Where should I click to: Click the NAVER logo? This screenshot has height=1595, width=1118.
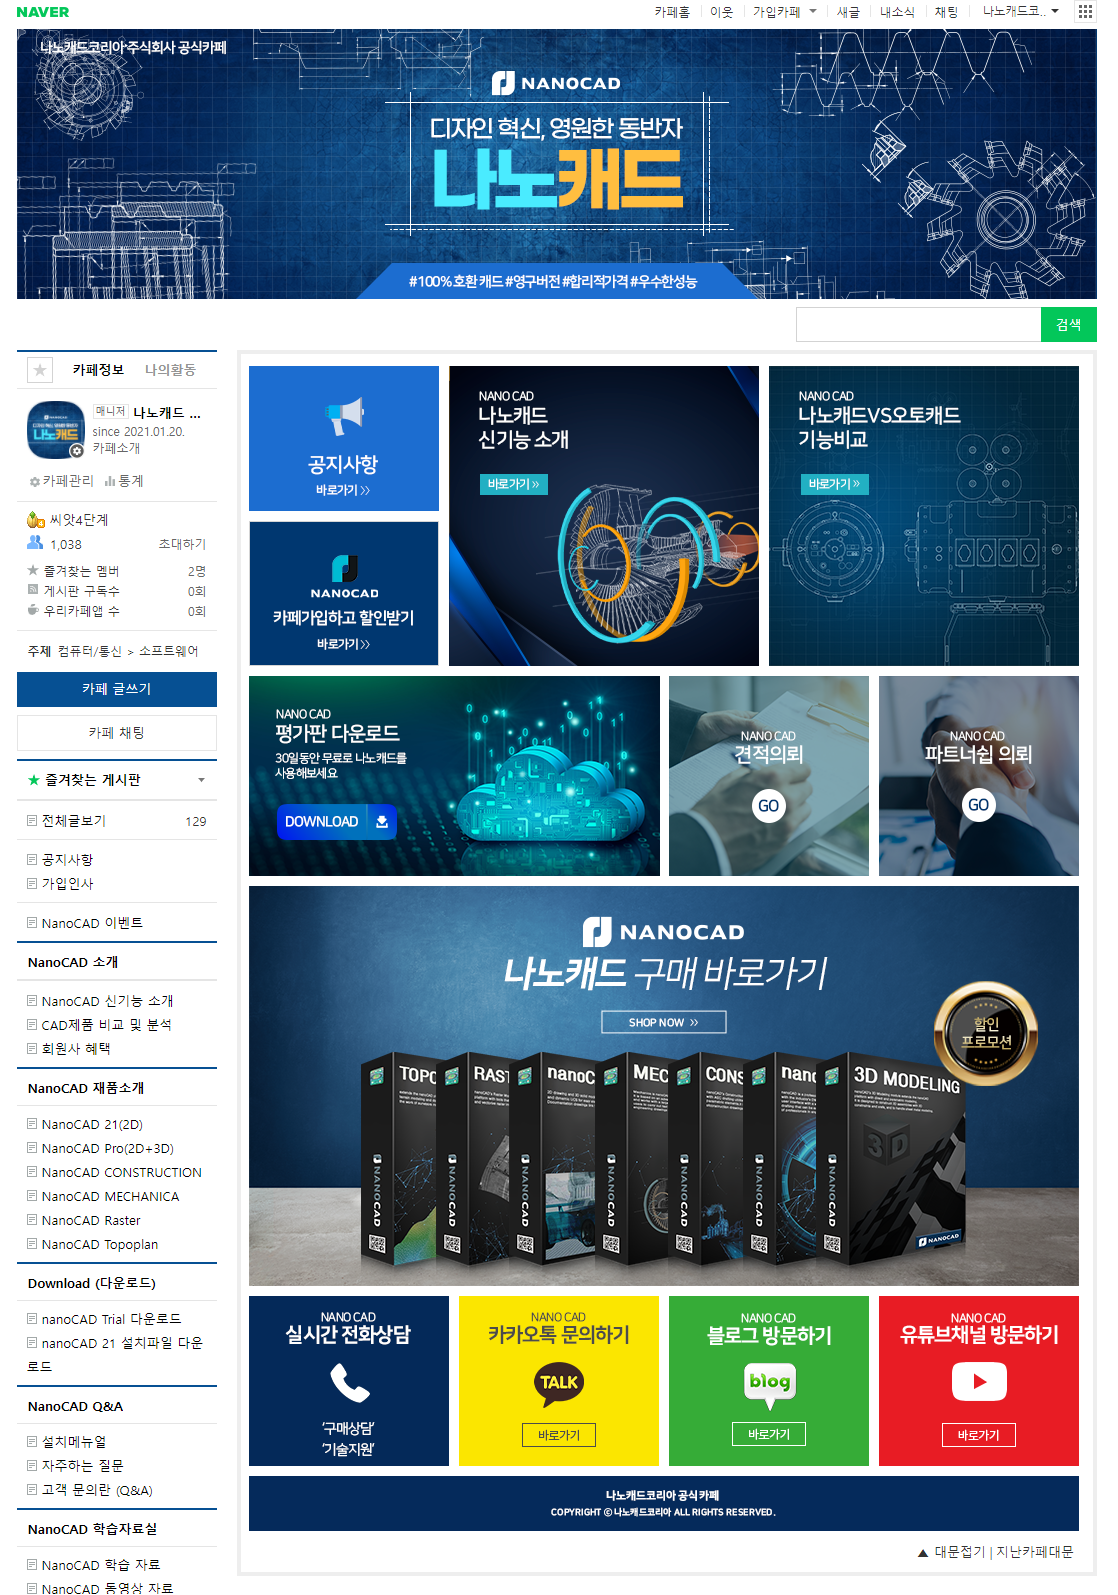pyautogui.click(x=43, y=12)
